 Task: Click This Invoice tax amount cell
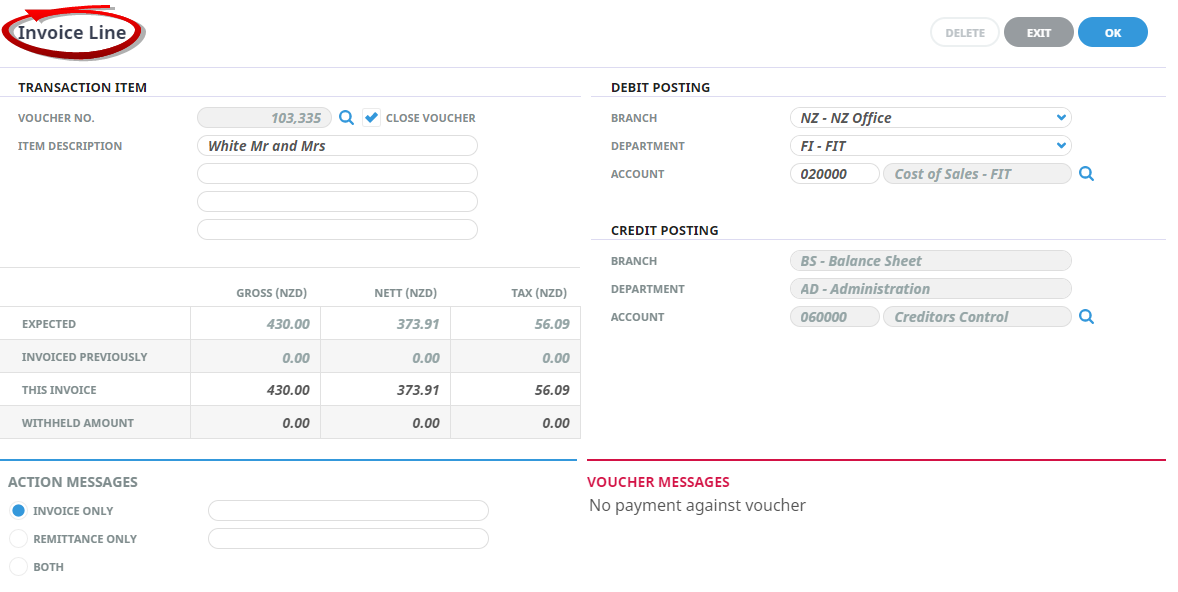click(516, 390)
